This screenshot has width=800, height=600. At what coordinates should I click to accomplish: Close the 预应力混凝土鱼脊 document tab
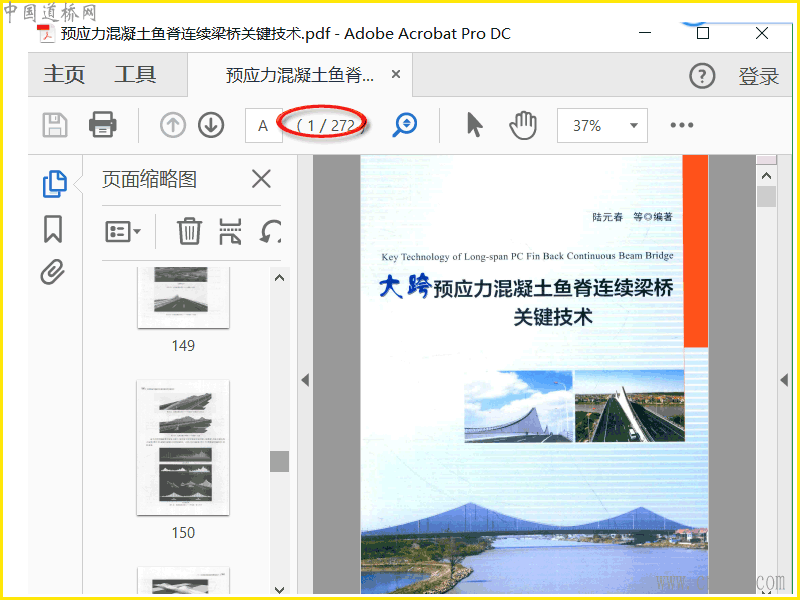click(x=395, y=74)
